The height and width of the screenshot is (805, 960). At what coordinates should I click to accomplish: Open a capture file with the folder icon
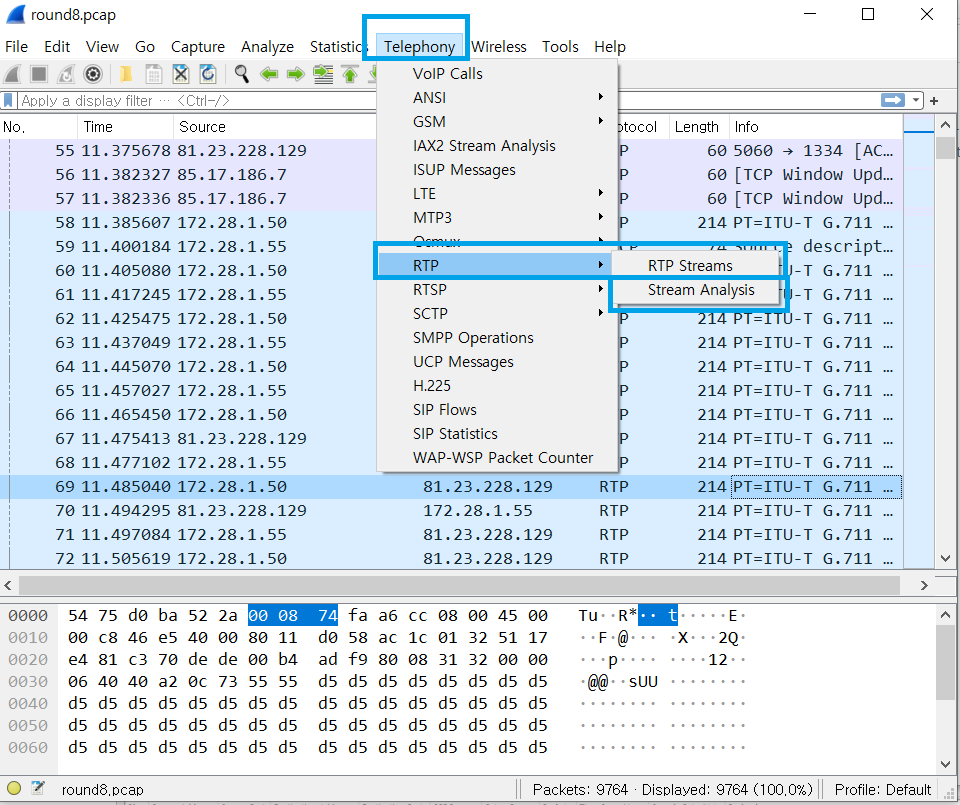coord(126,74)
